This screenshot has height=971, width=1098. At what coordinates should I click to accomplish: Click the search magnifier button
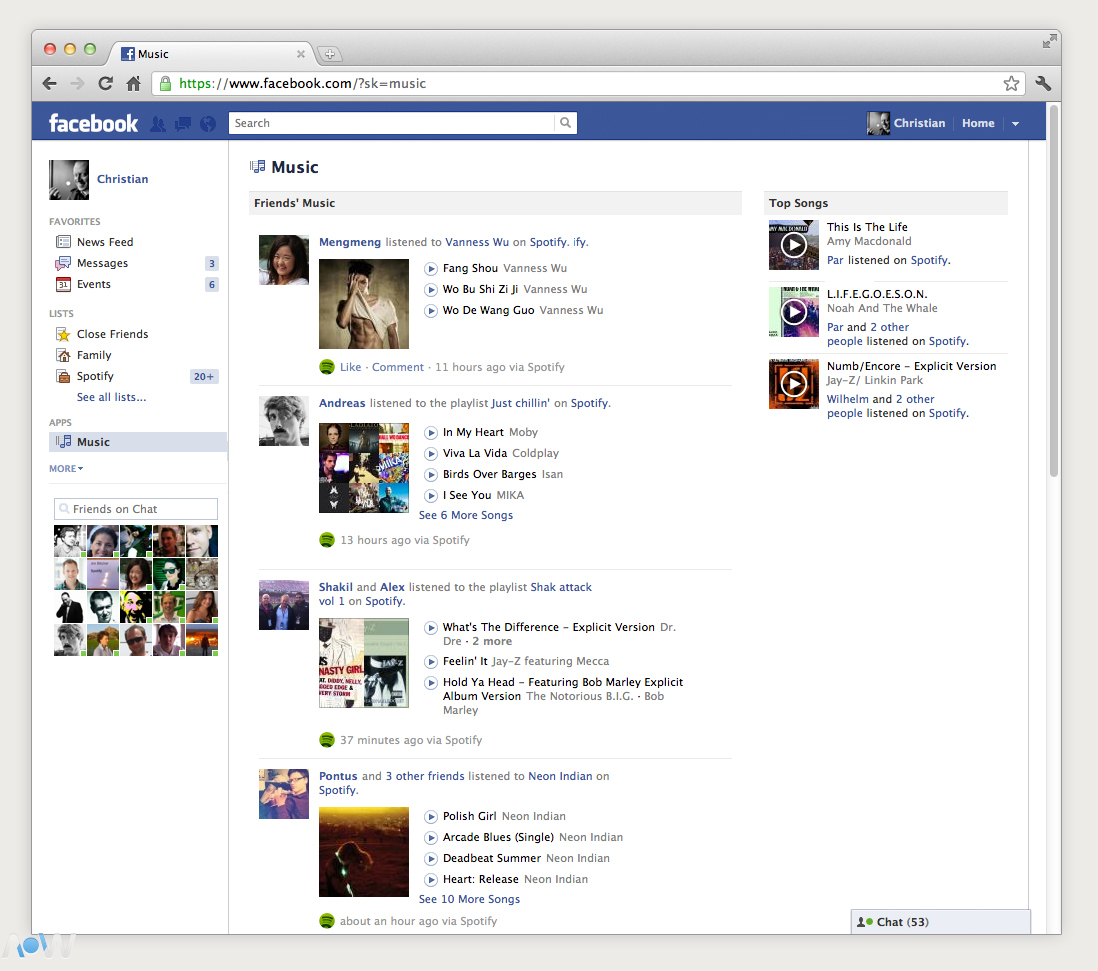[566, 123]
